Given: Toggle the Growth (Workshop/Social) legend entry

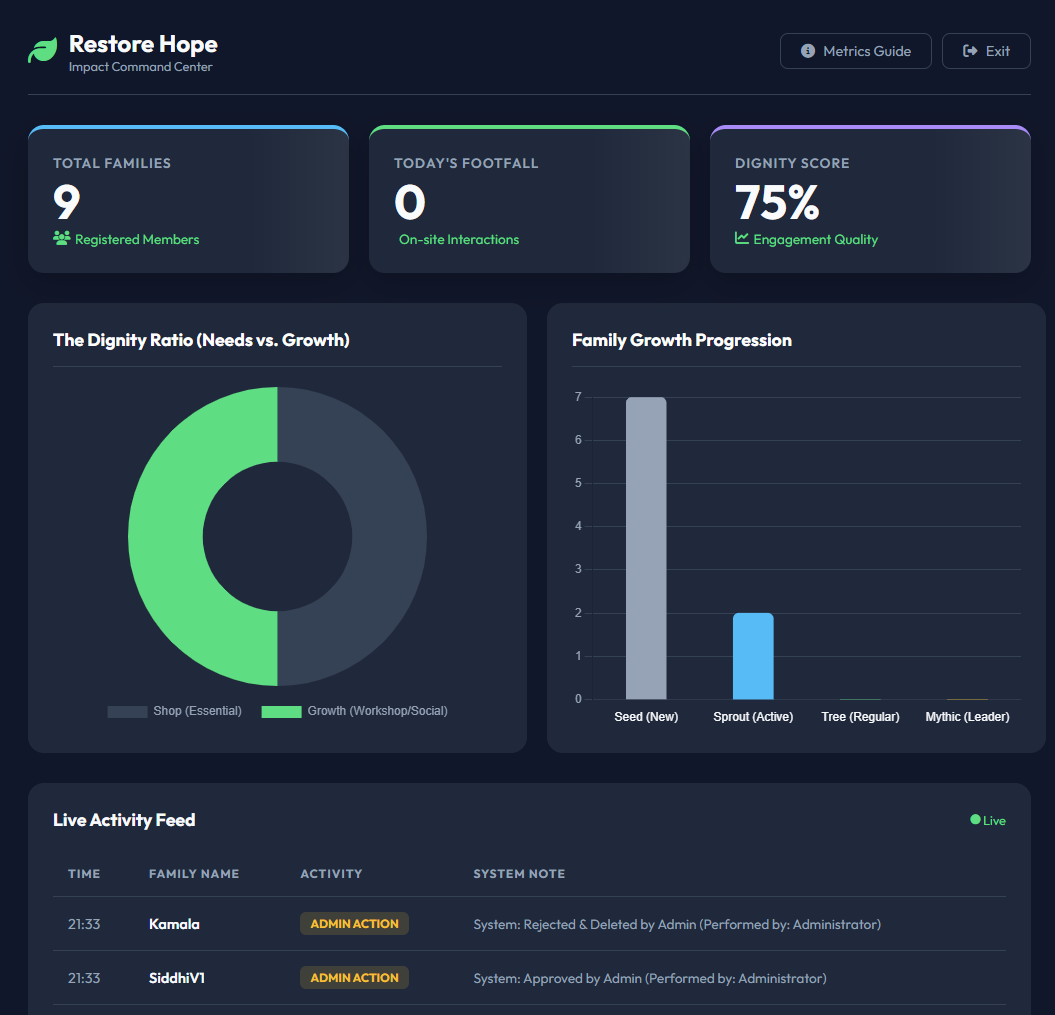Looking at the screenshot, I should click(354, 711).
